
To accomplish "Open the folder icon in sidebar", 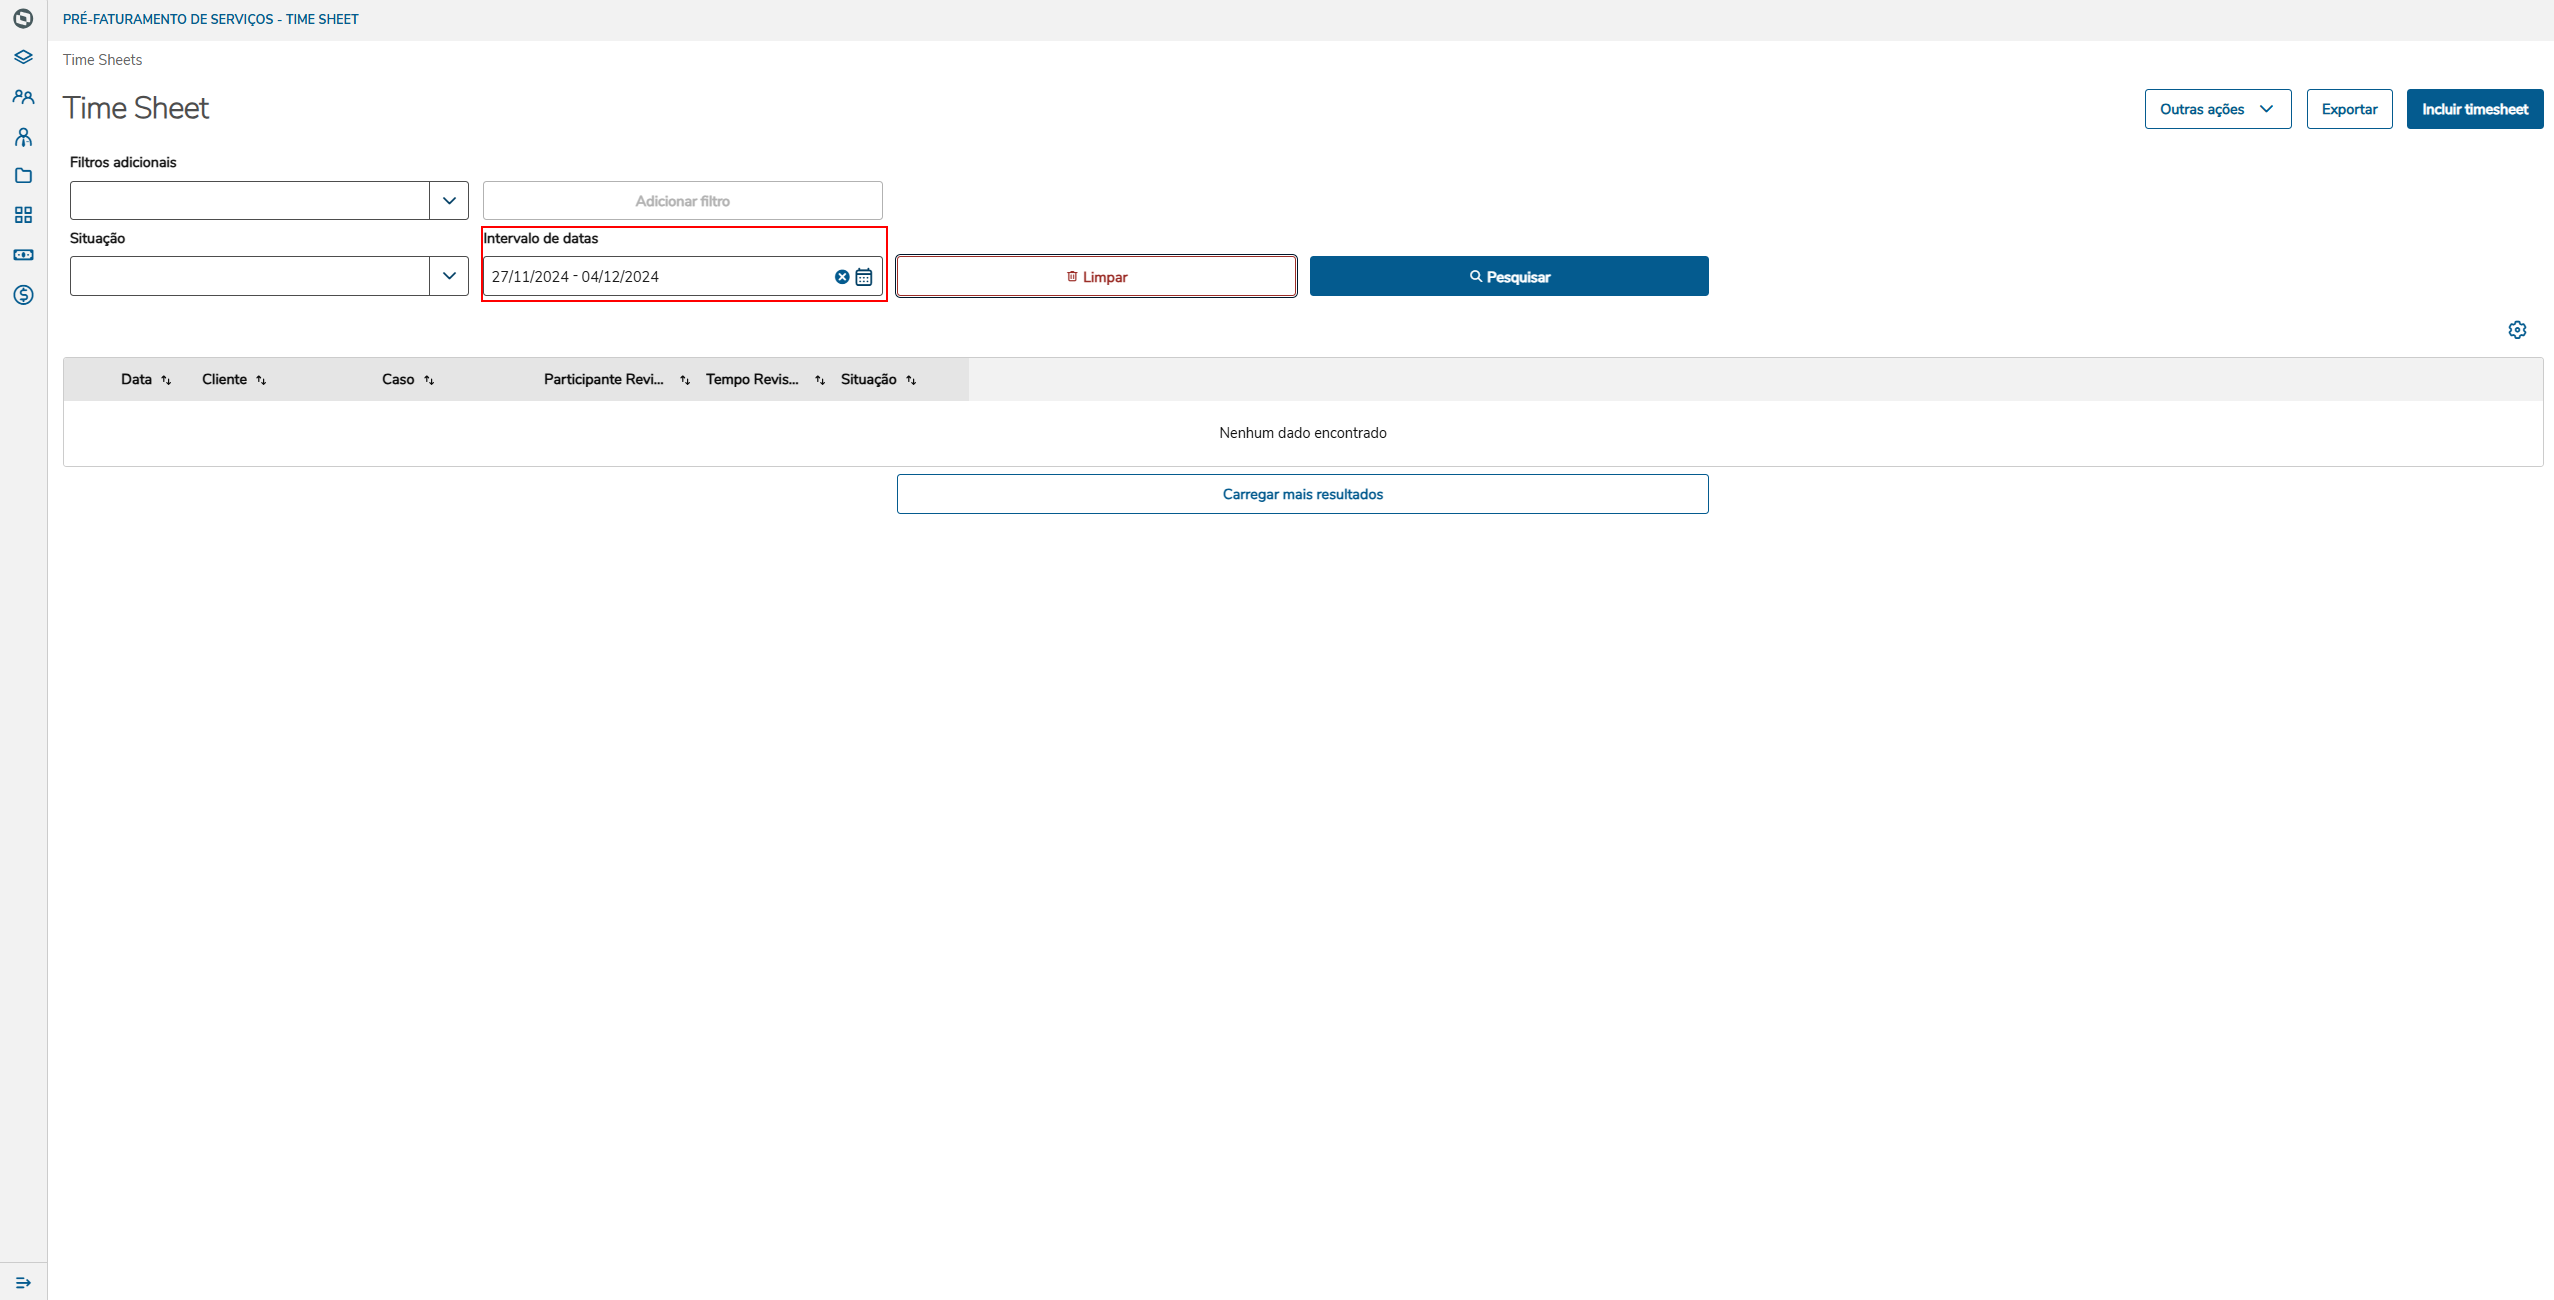I will tap(23, 176).
